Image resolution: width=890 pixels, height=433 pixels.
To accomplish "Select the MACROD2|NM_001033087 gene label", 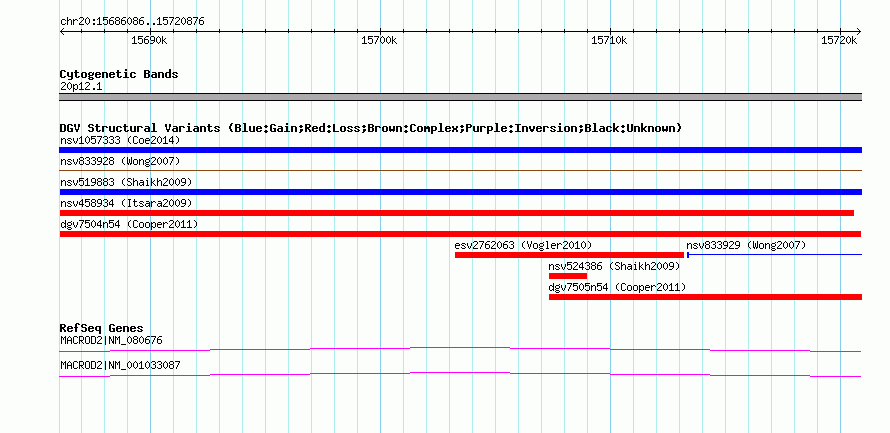I will [120, 365].
